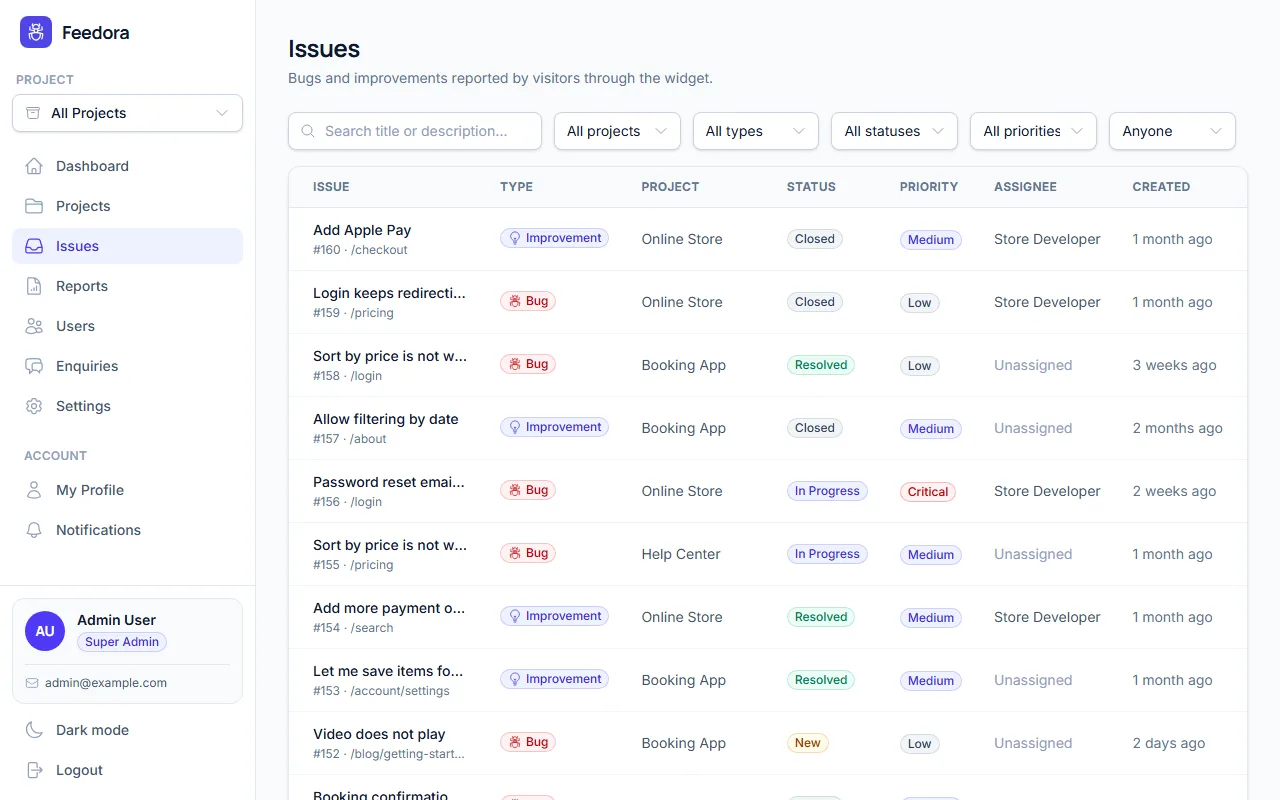Click the Enquiries chat bubble icon
This screenshot has width=1280, height=800.
[34, 366]
